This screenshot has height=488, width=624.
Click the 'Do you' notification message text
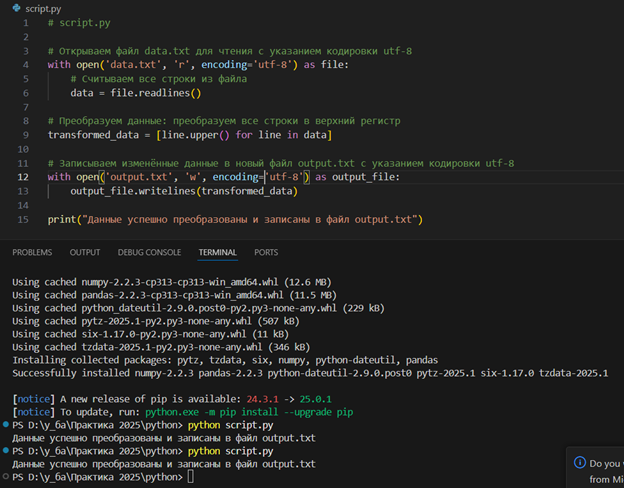point(606,462)
